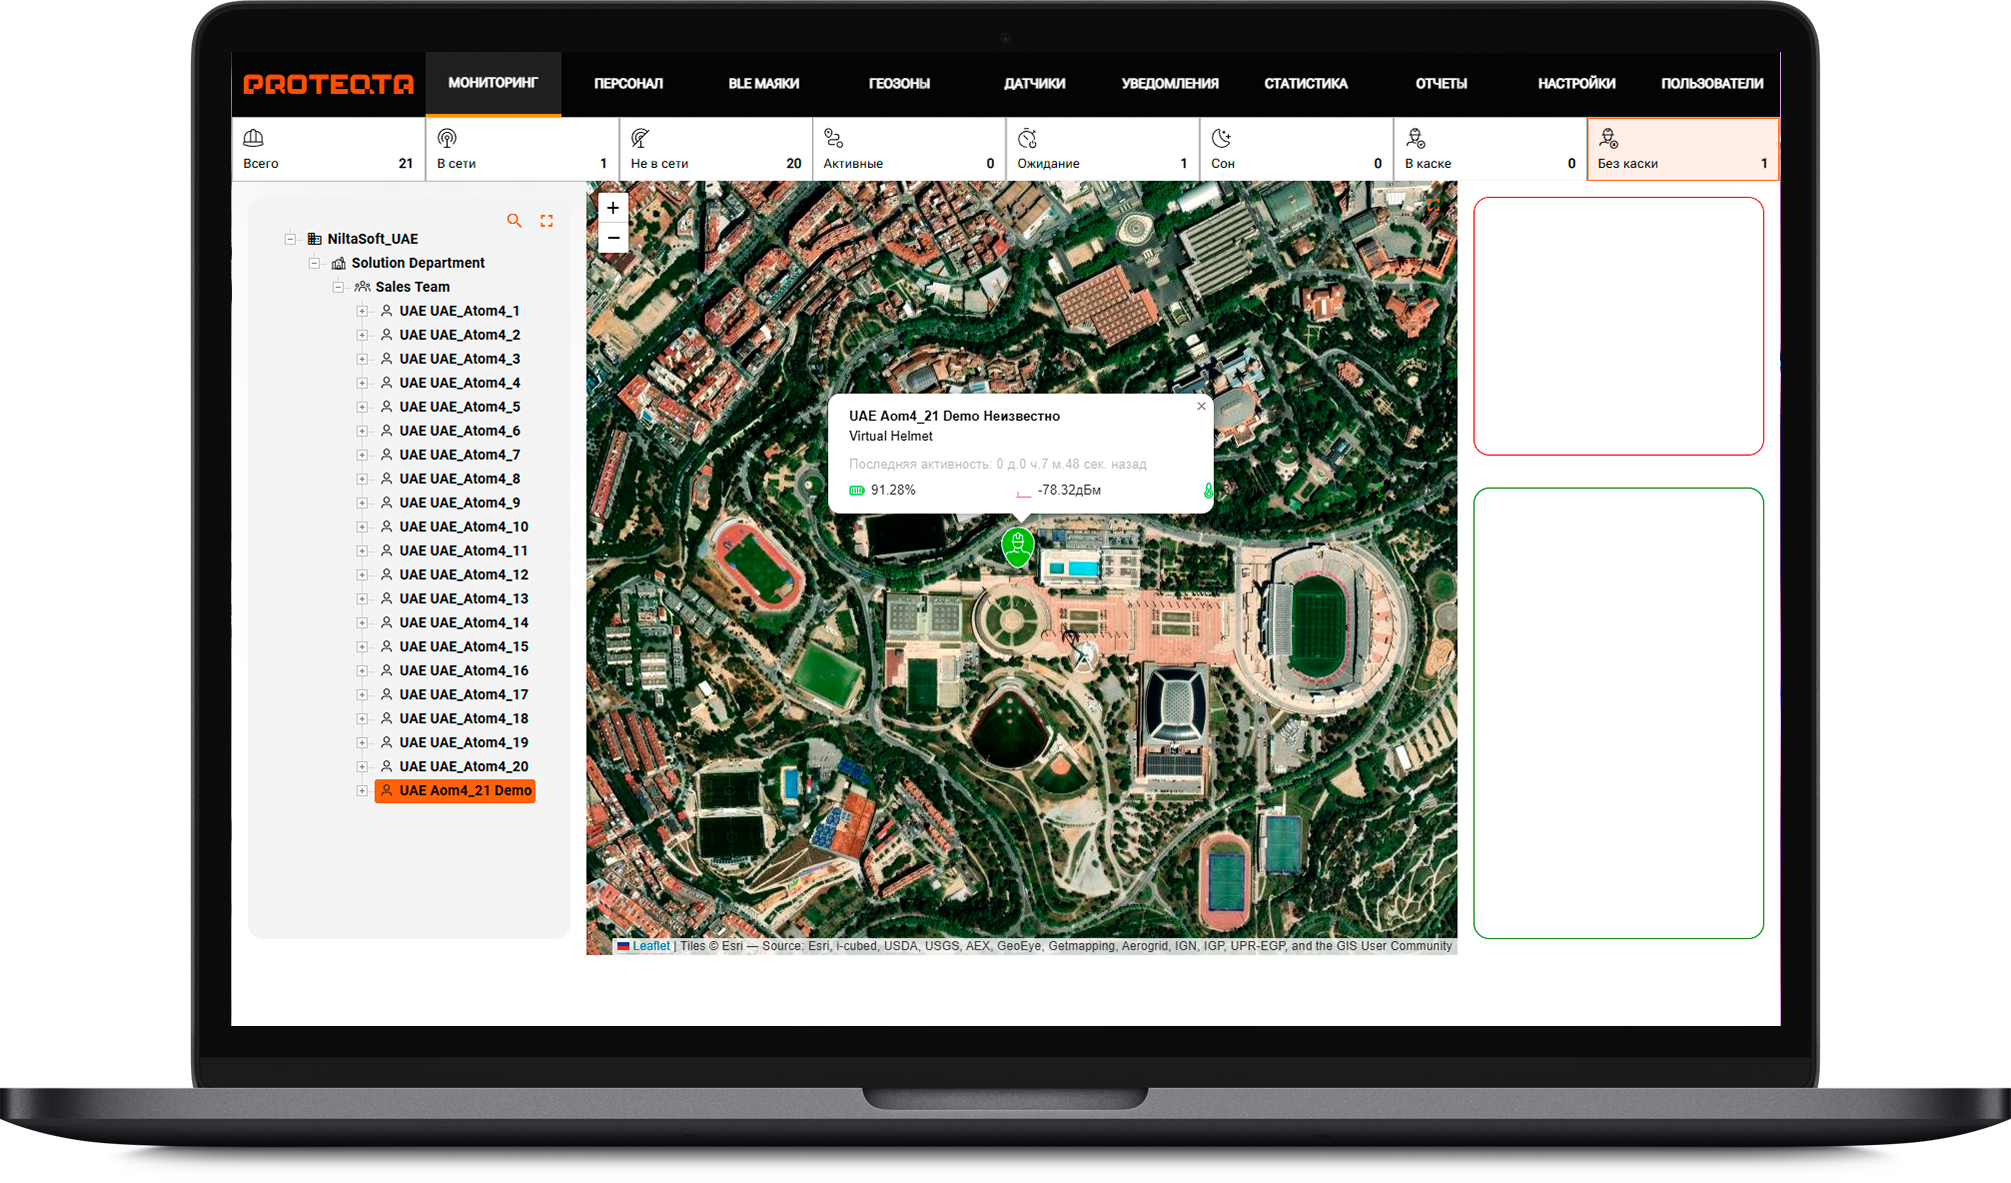This screenshot has width=2011, height=1183.
Task: Click the PROTEQTA logo
Action: (x=328, y=85)
